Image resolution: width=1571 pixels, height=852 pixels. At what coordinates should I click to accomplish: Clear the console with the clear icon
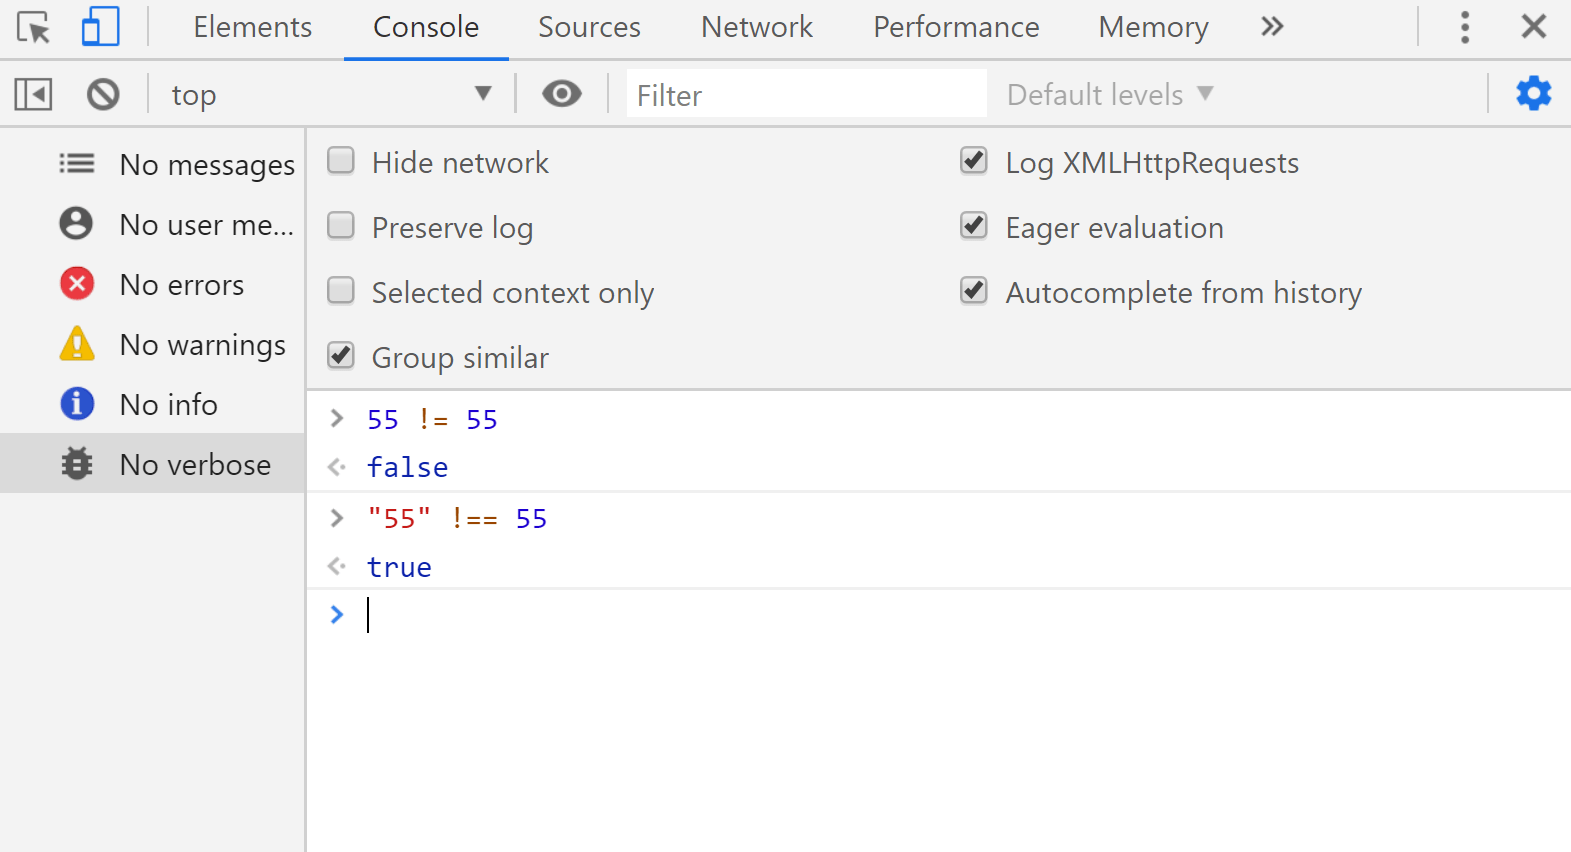103,95
